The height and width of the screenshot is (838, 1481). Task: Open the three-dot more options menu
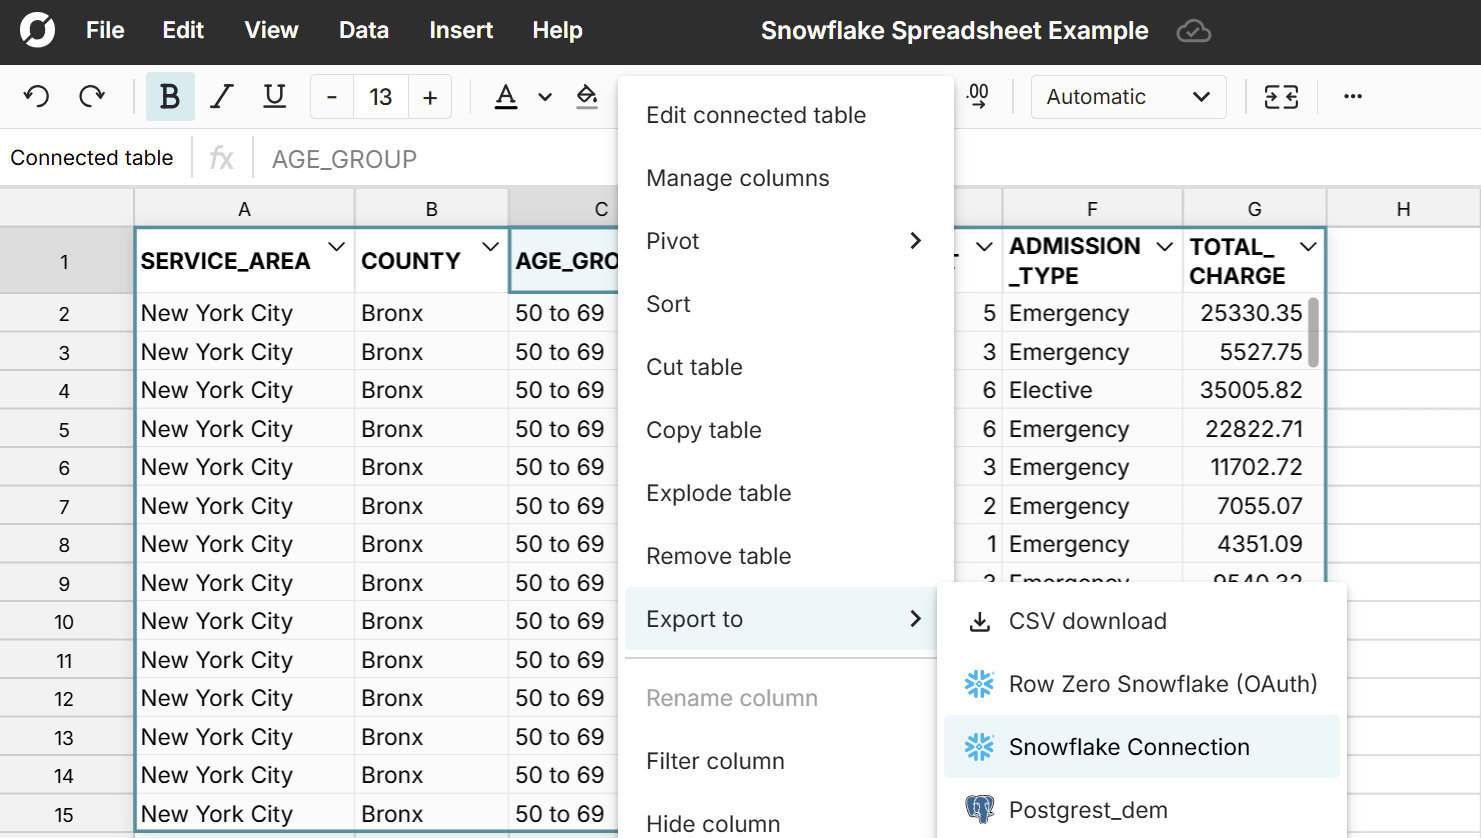click(1353, 97)
